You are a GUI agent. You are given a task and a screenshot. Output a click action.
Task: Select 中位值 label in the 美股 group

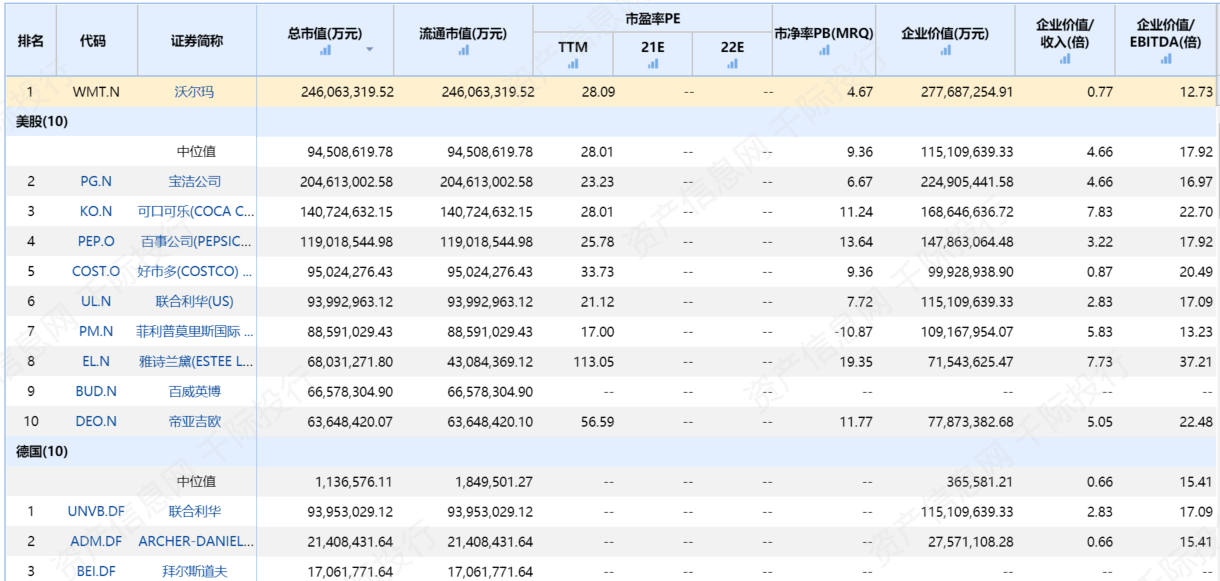tap(196, 152)
